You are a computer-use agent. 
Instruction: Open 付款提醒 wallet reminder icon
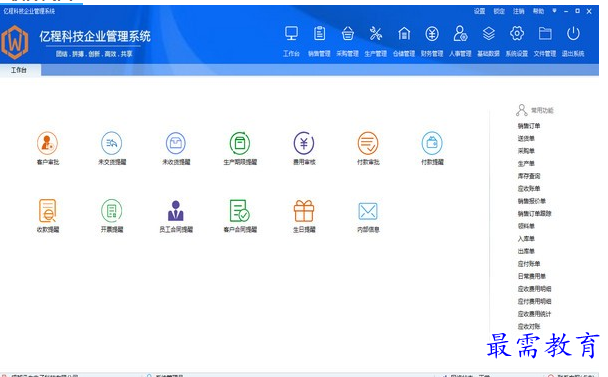click(x=432, y=143)
